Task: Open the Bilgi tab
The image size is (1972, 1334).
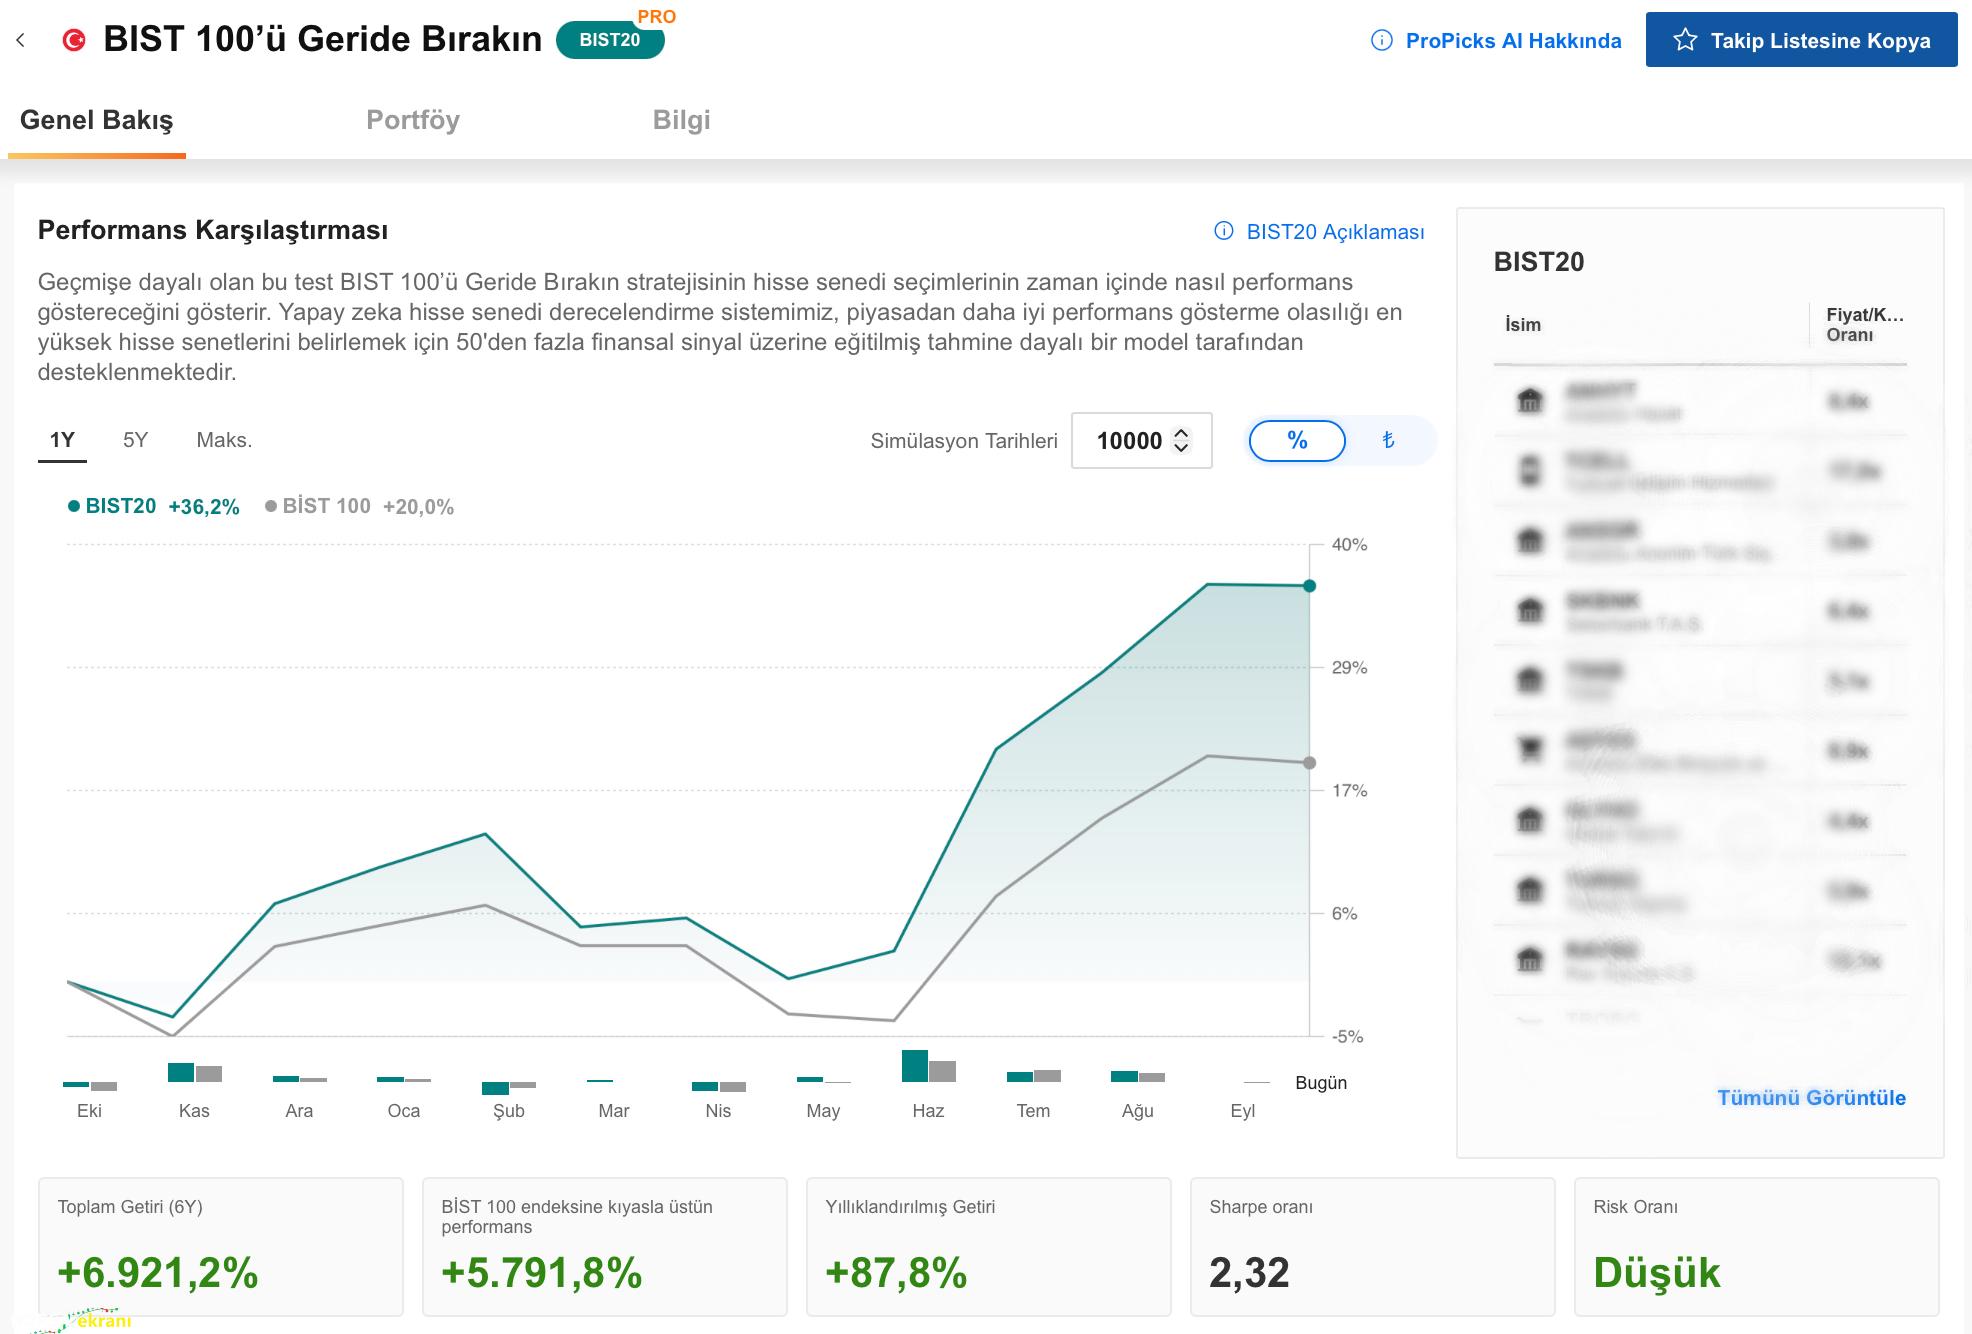Action: click(x=681, y=120)
